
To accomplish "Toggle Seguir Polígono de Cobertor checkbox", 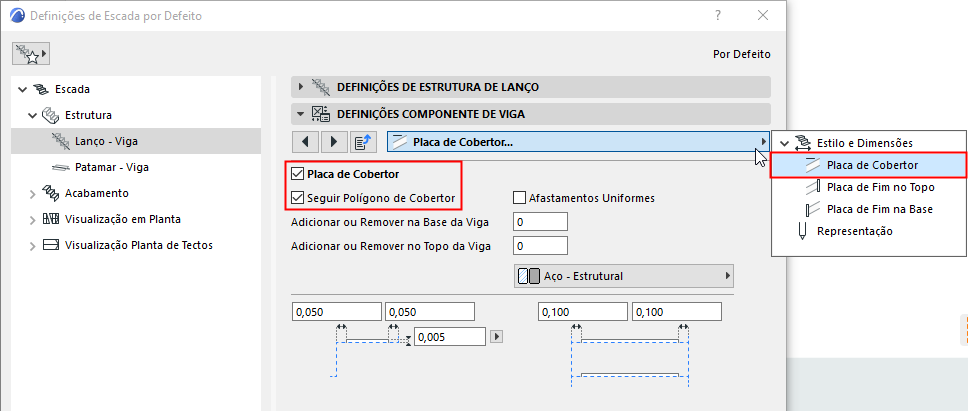I will tap(296, 198).
